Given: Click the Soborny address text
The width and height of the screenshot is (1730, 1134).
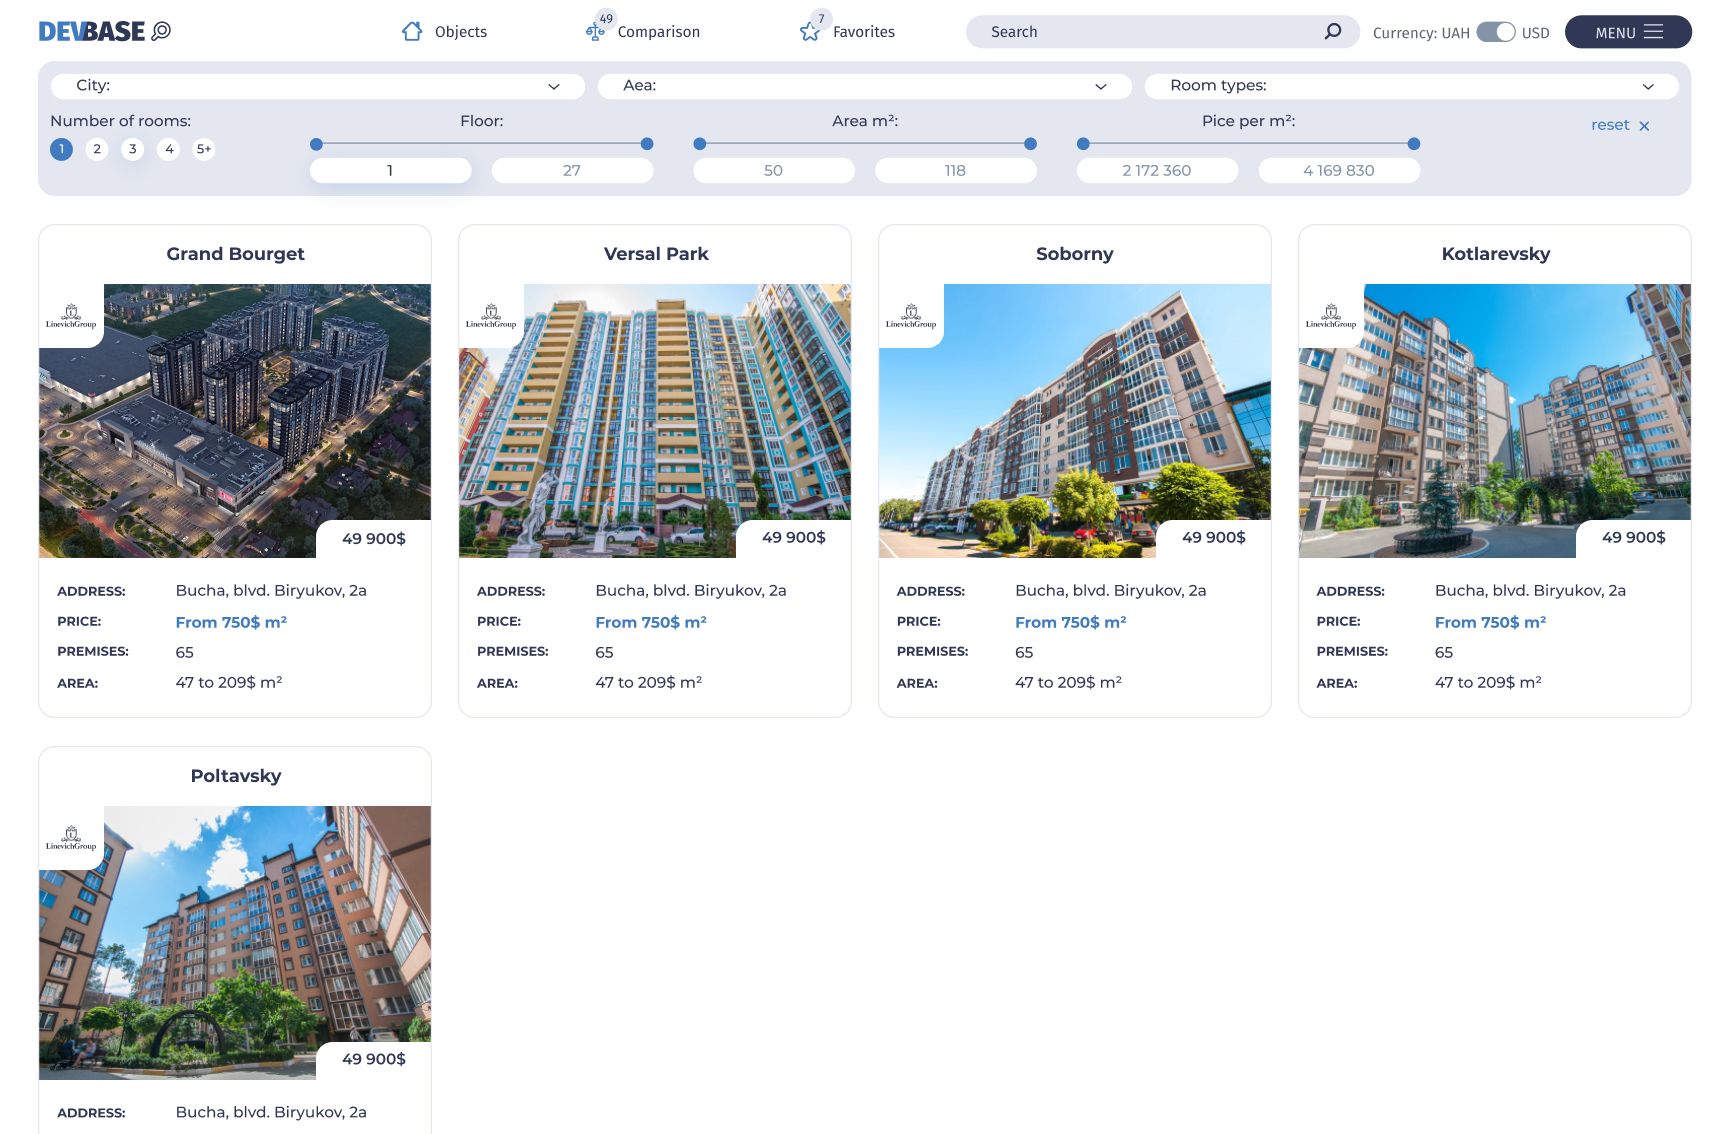Looking at the screenshot, I should [x=1111, y=591].
